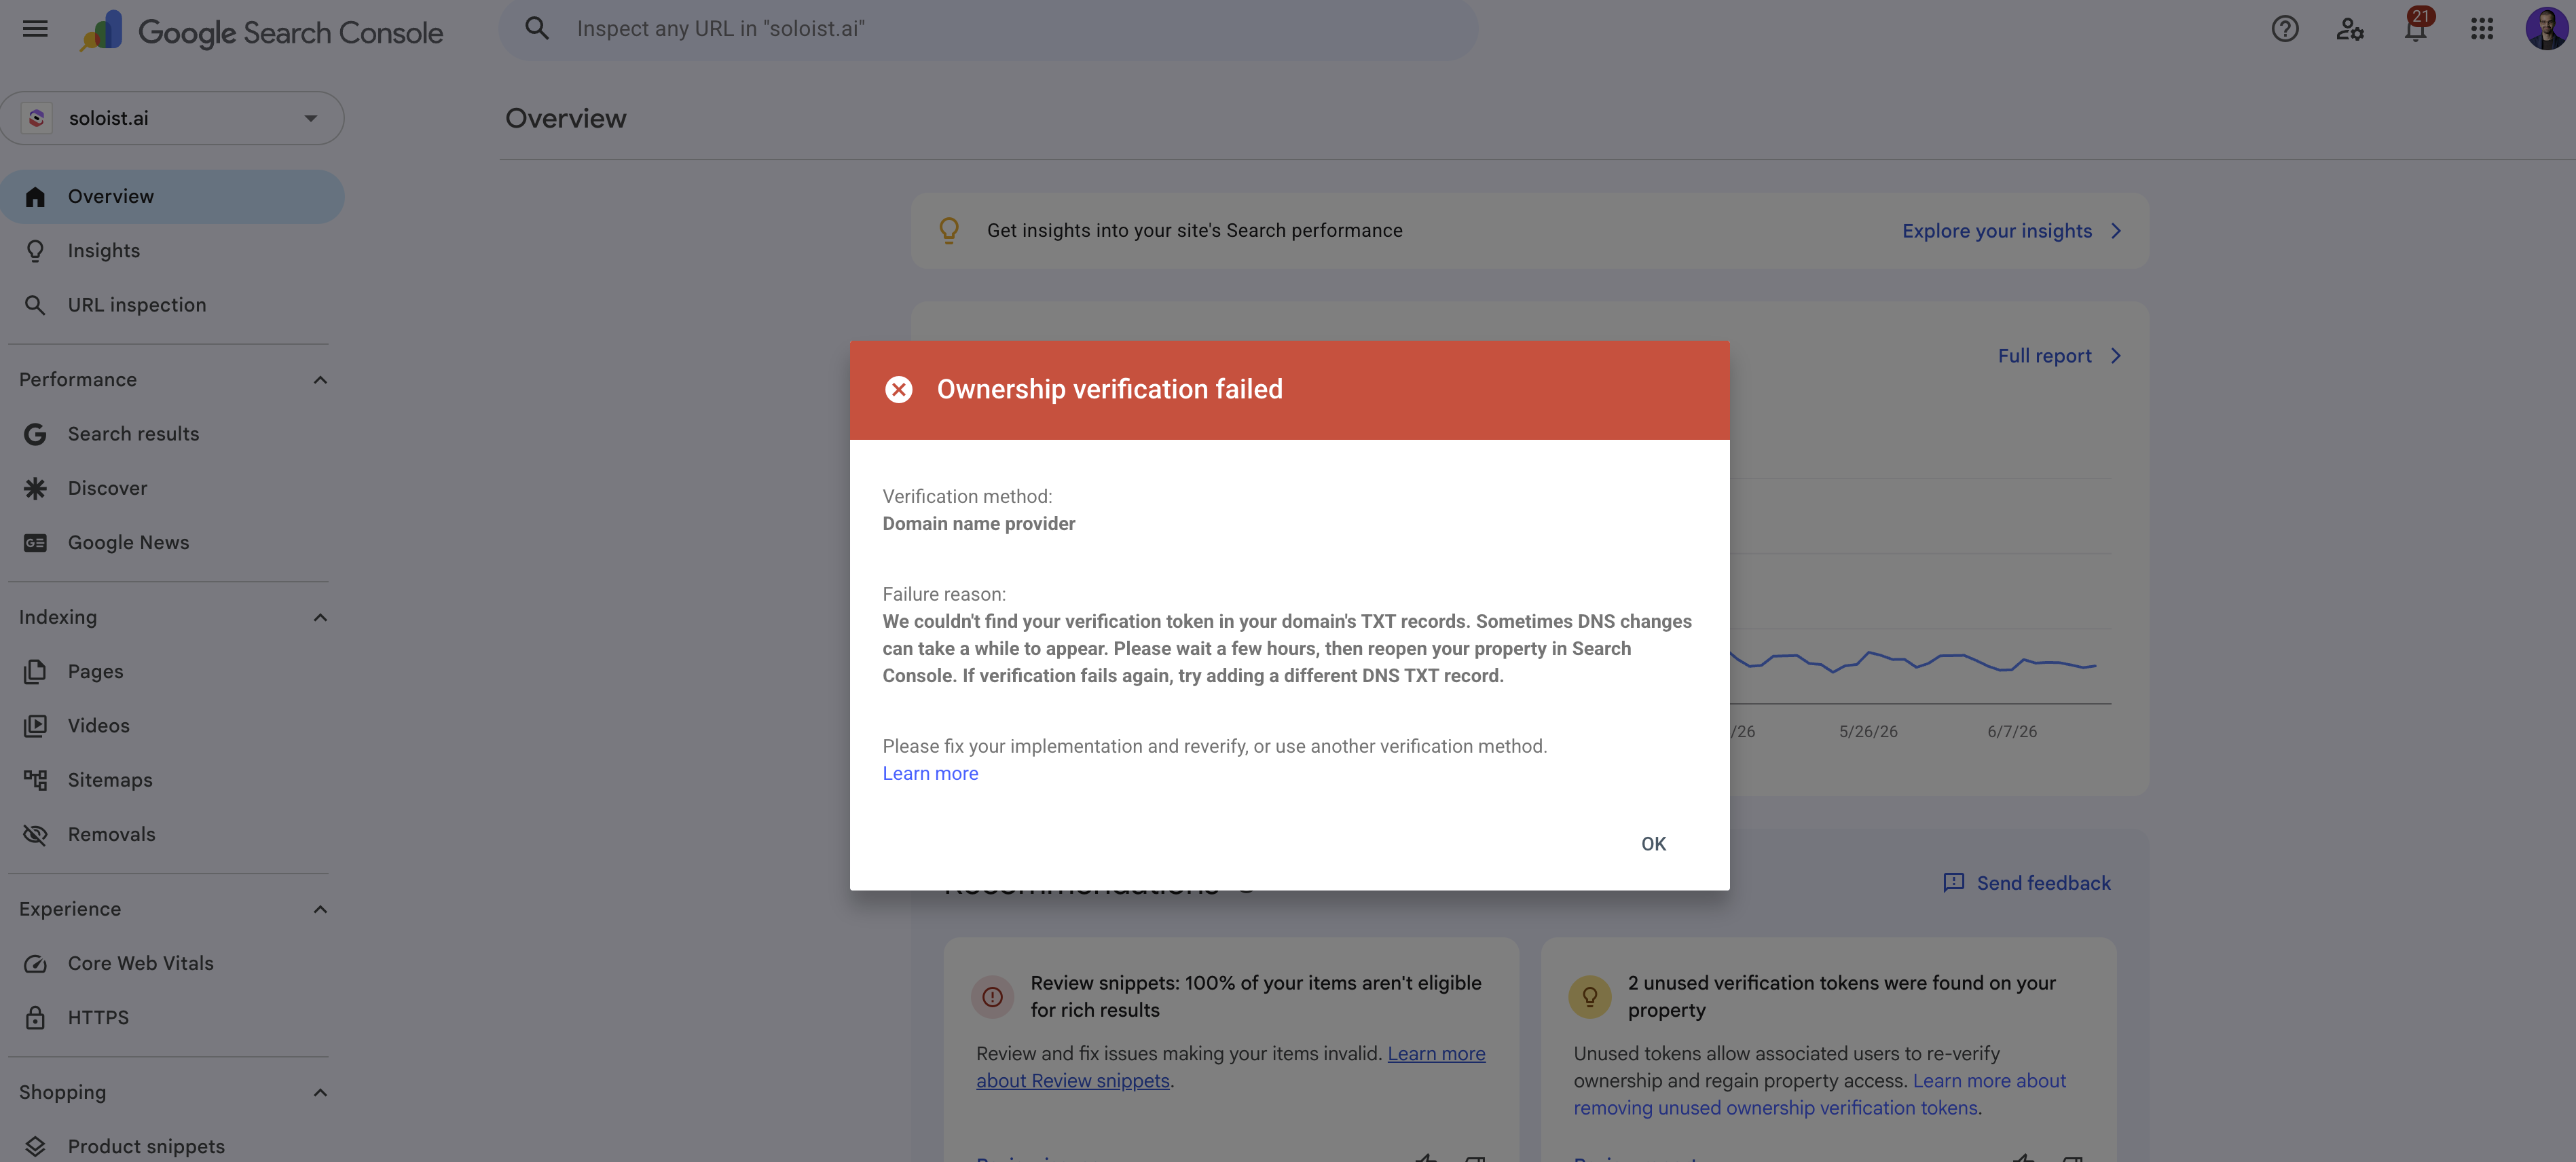Open the hamburger main menu
This screenshot has height=1162, width=2576.
(35, 29)
